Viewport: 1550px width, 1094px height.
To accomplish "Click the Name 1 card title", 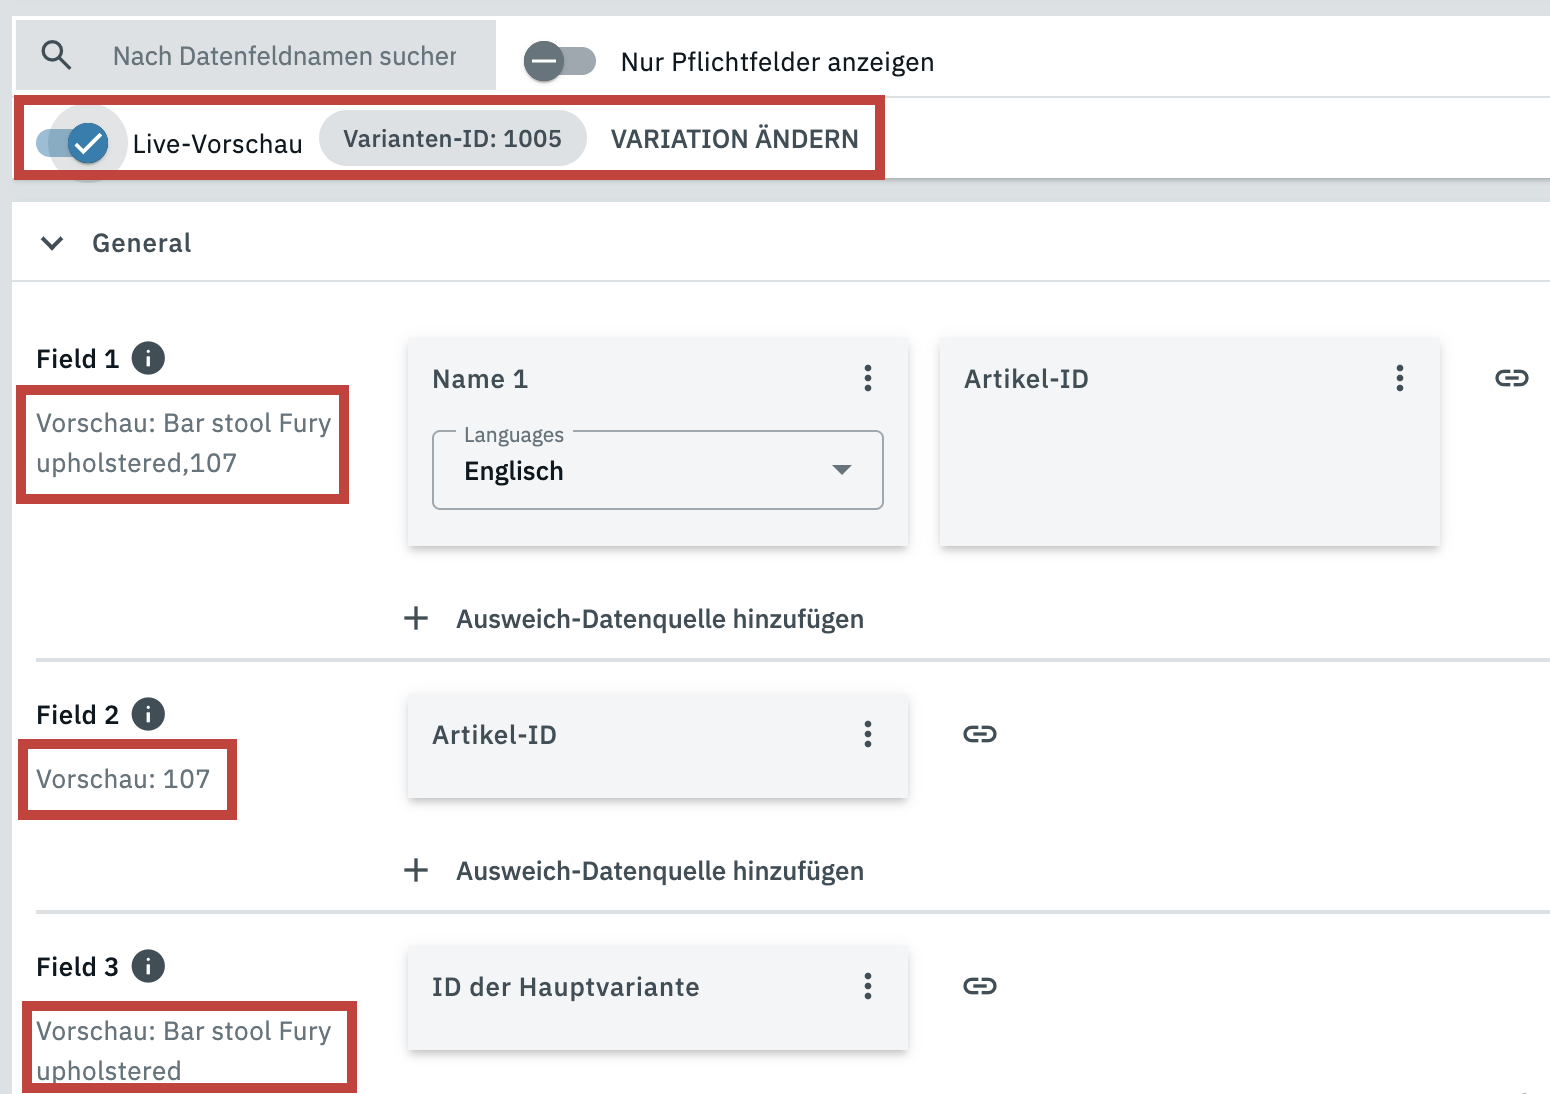I will 480,379.
